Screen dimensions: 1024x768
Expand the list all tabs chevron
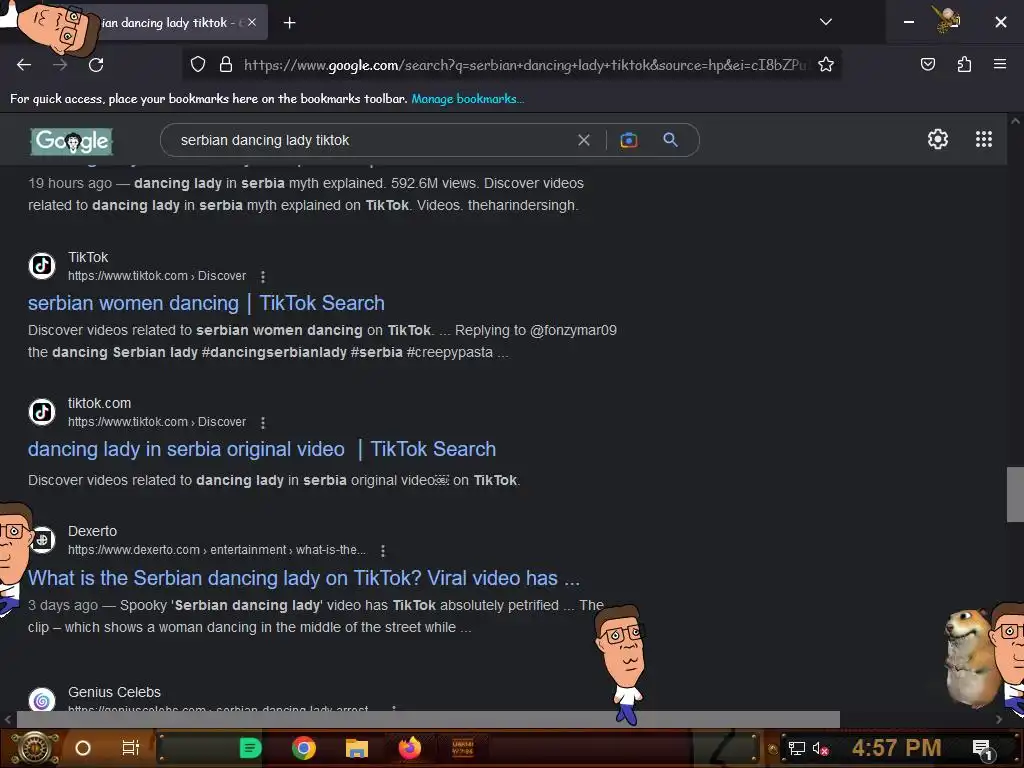tap(825, 22)
